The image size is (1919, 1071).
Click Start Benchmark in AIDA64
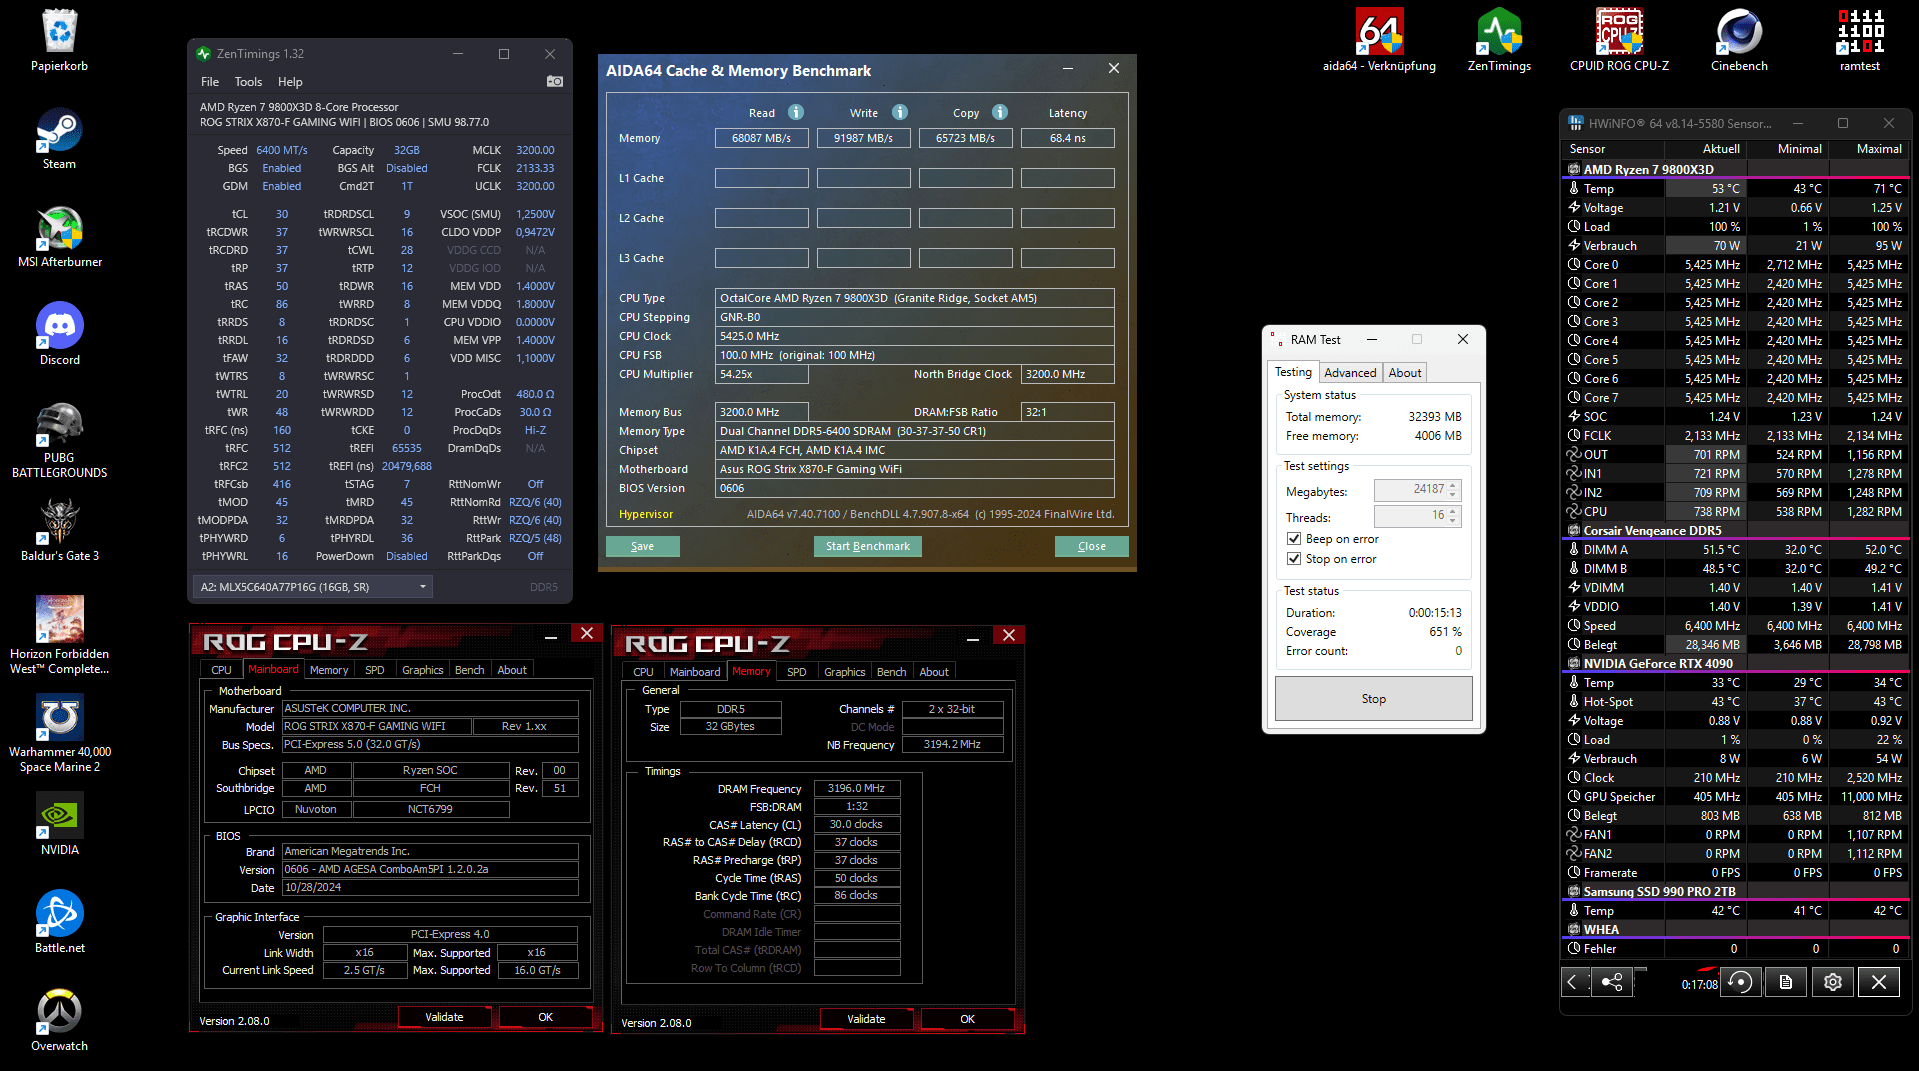click(x=868, y=546)
